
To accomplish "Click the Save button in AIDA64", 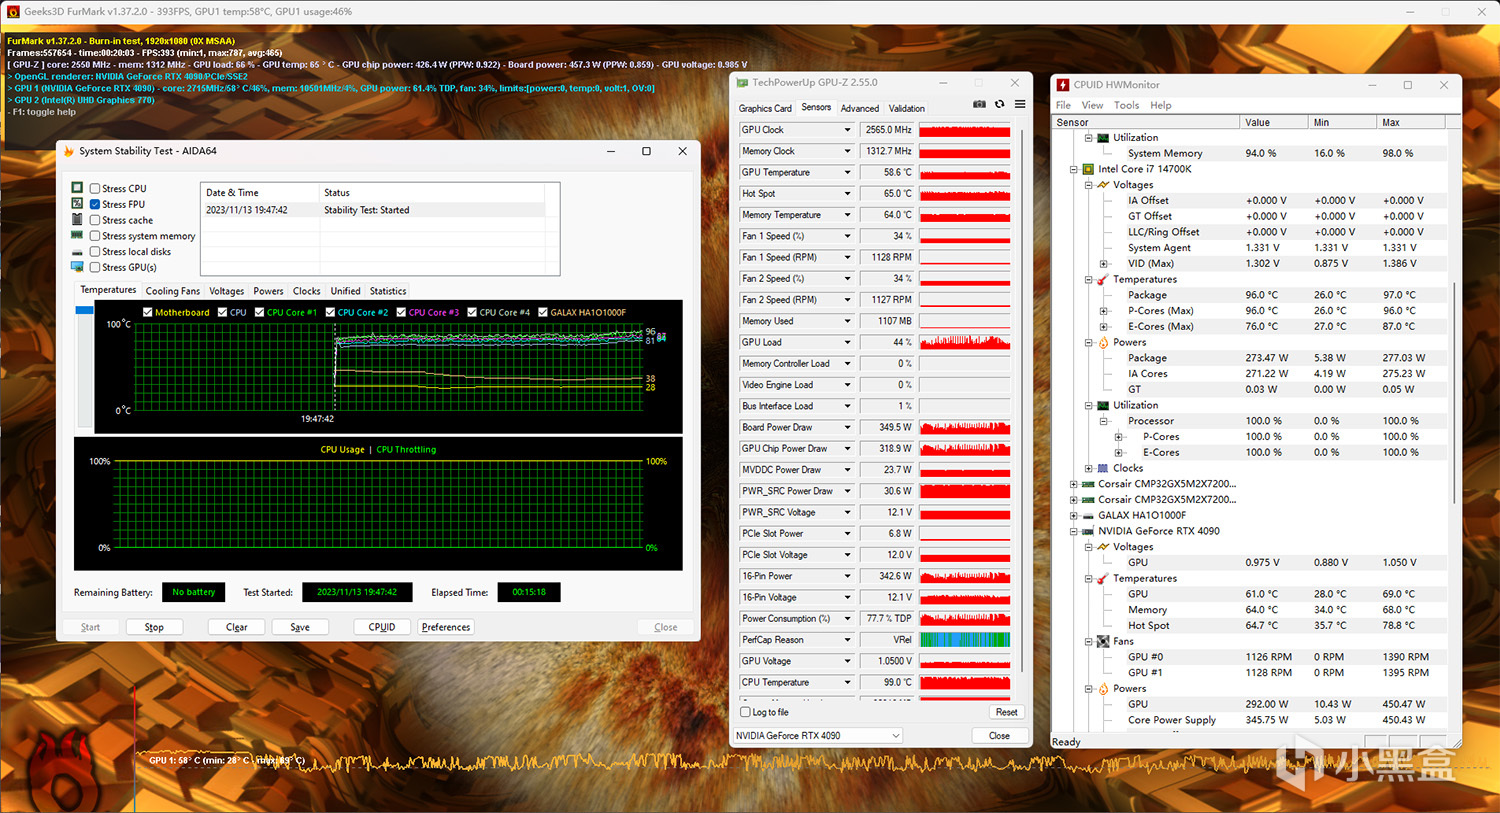I will click(300, 627).
